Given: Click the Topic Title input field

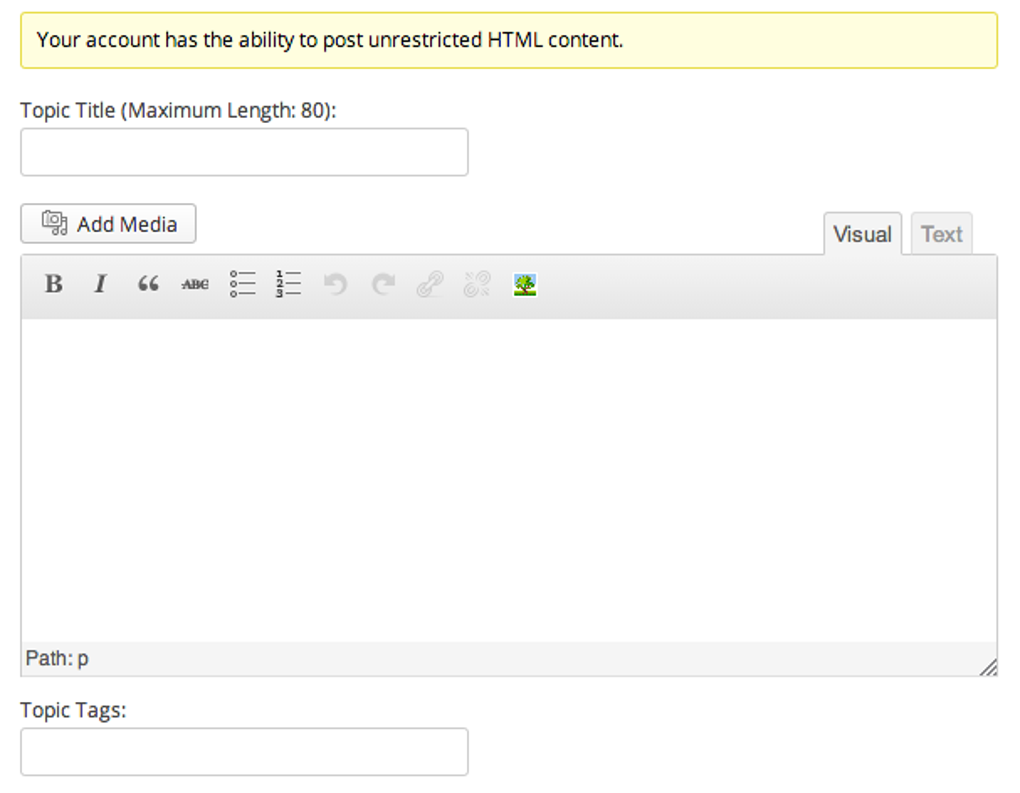Looking at the screenshot, I should pos(244,151).
